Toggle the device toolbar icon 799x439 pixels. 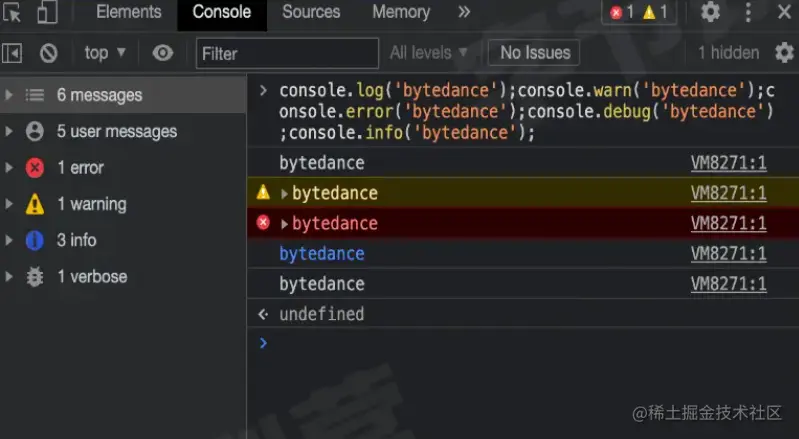[x=47, y=13]
